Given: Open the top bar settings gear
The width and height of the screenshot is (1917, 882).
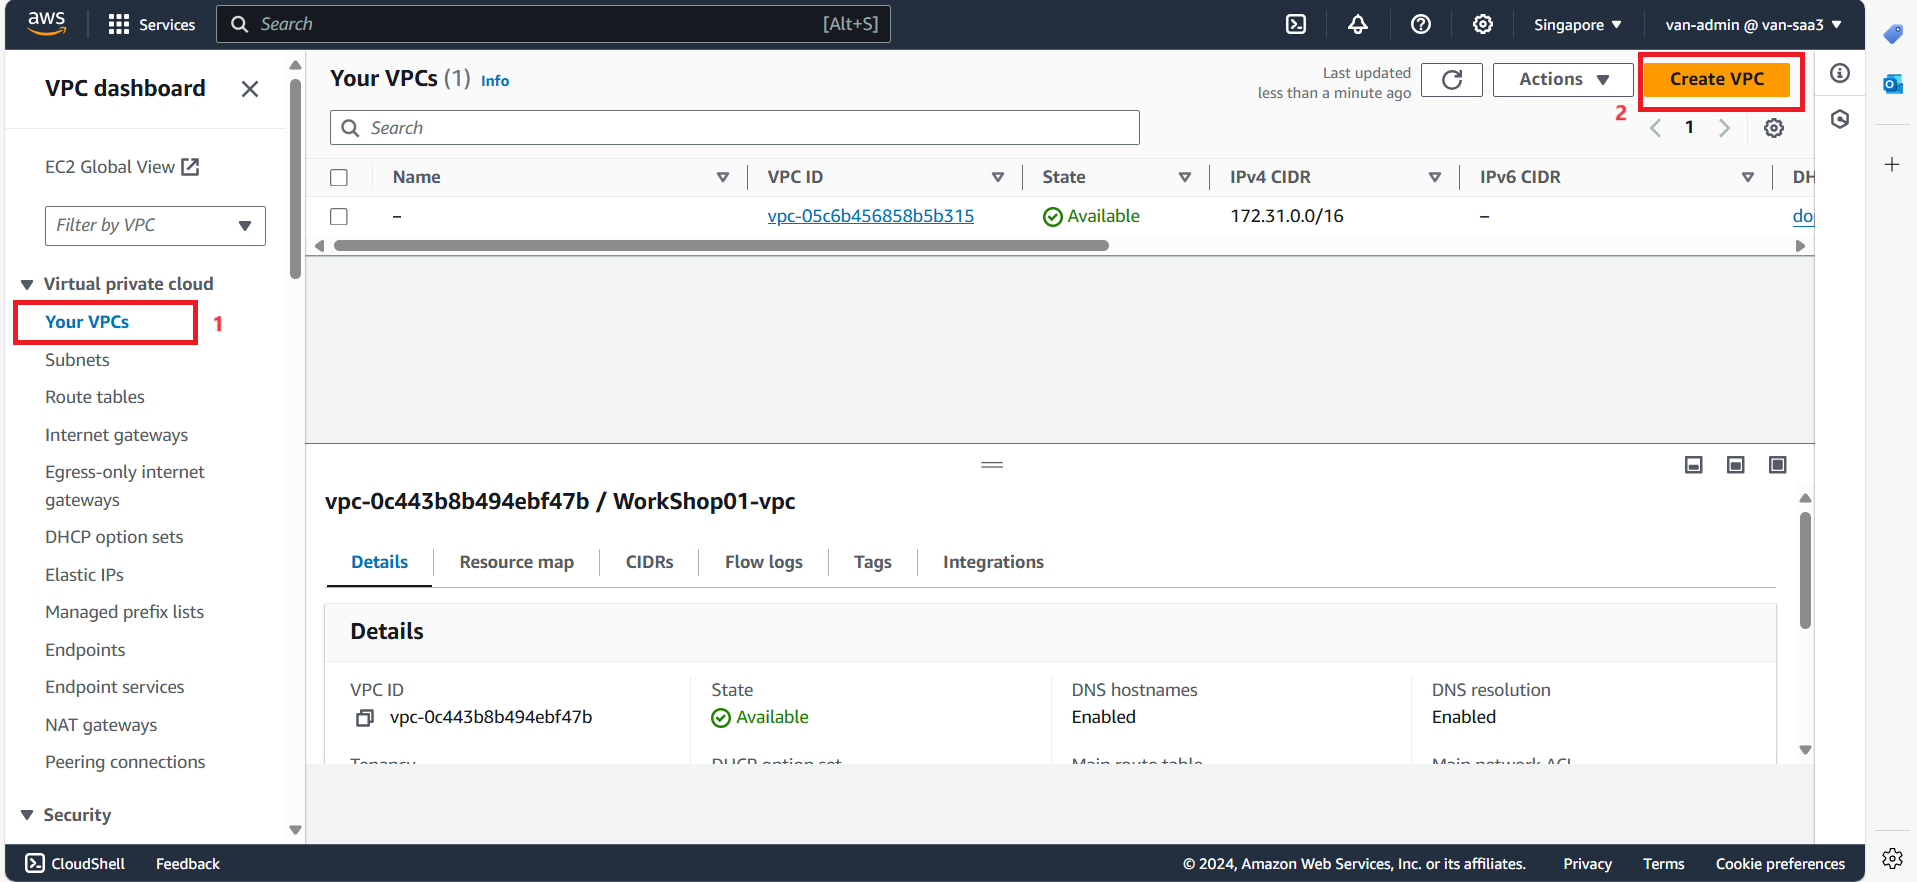Looking at the screenshot, I should (1482, 24).
